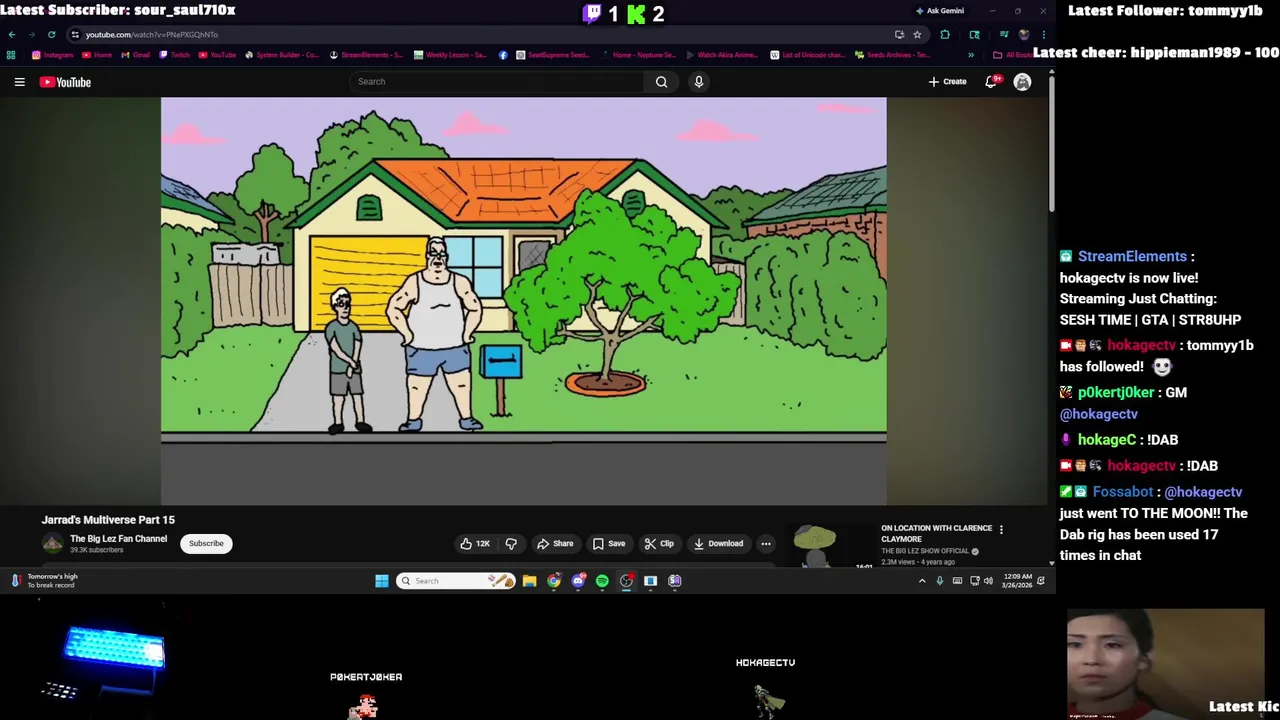Open the Watch Akira Anime bookmark
The height and width of the screenshot is (720, 1280).
723,55
